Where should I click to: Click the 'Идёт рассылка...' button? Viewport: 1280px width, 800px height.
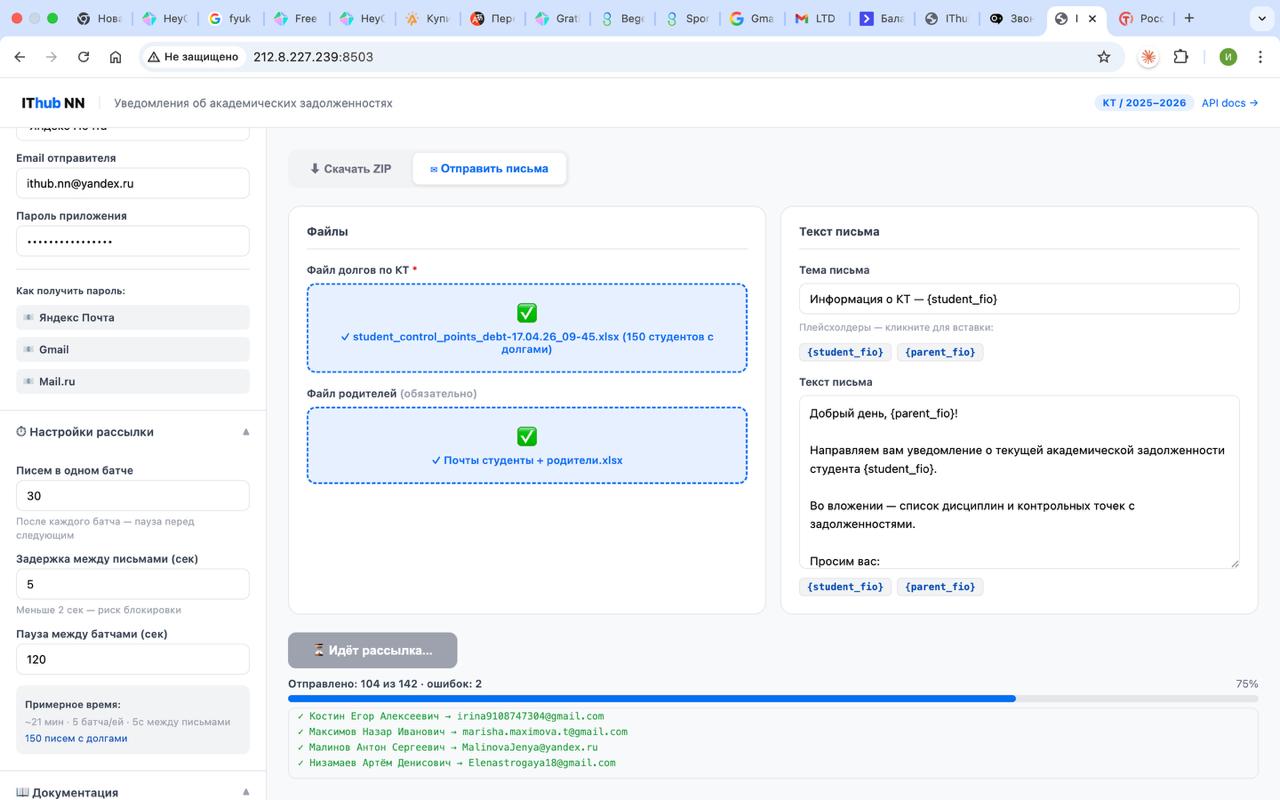pyautogui.click(x=372, y=650)
